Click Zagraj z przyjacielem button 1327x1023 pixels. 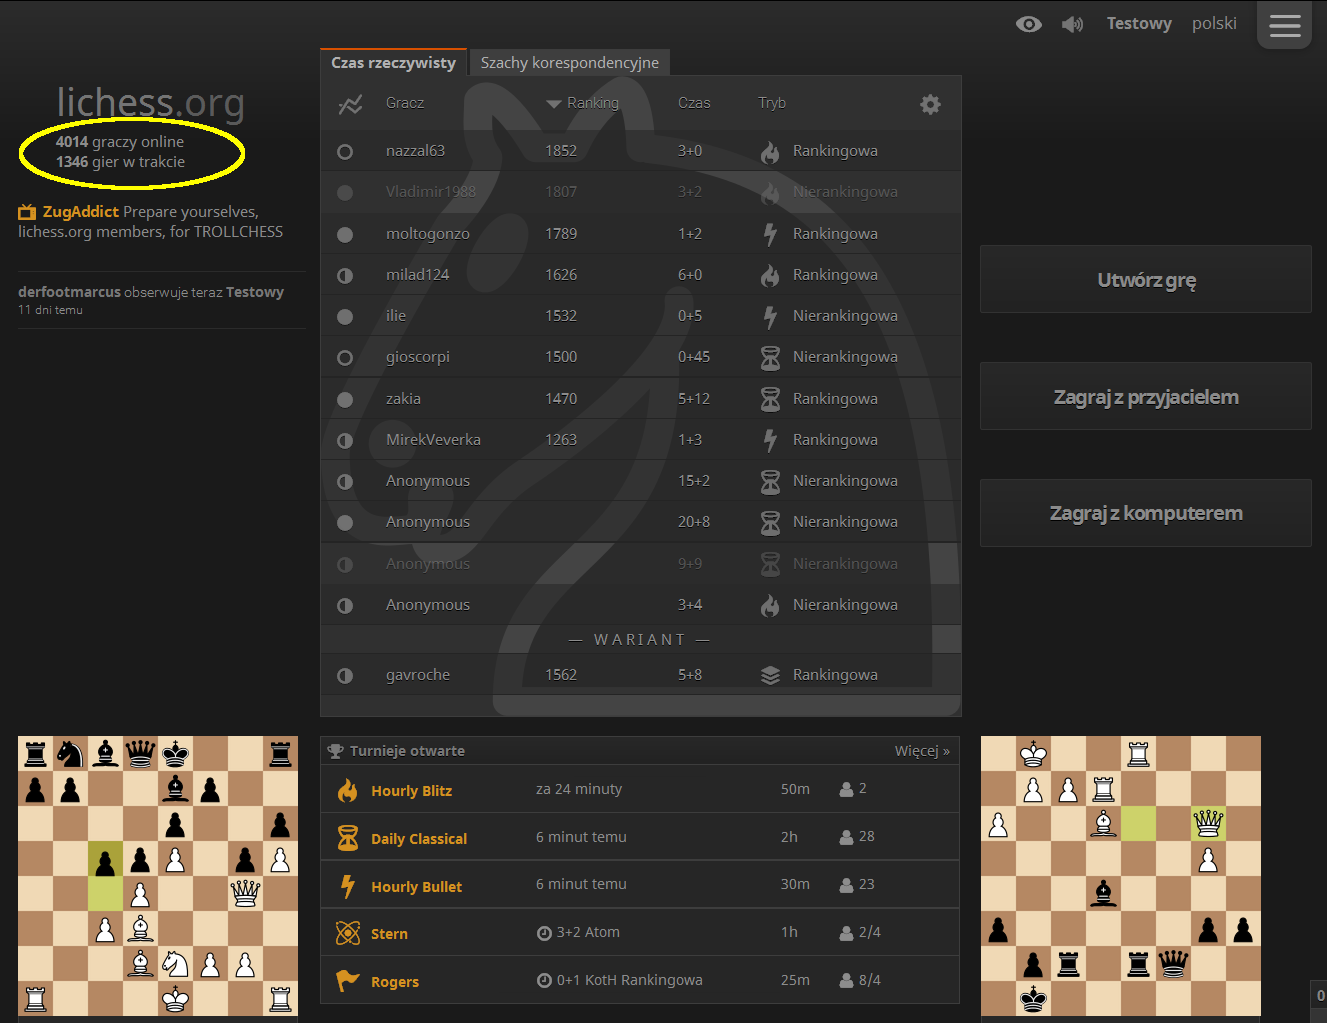tap(1146, 396)
